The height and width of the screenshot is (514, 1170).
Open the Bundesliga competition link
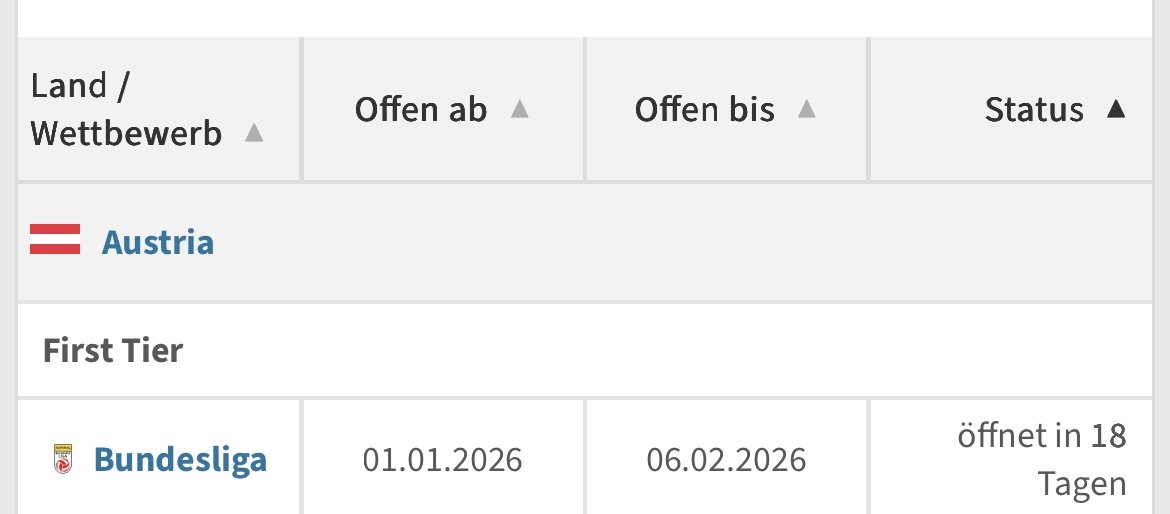(x=180, y=459)
